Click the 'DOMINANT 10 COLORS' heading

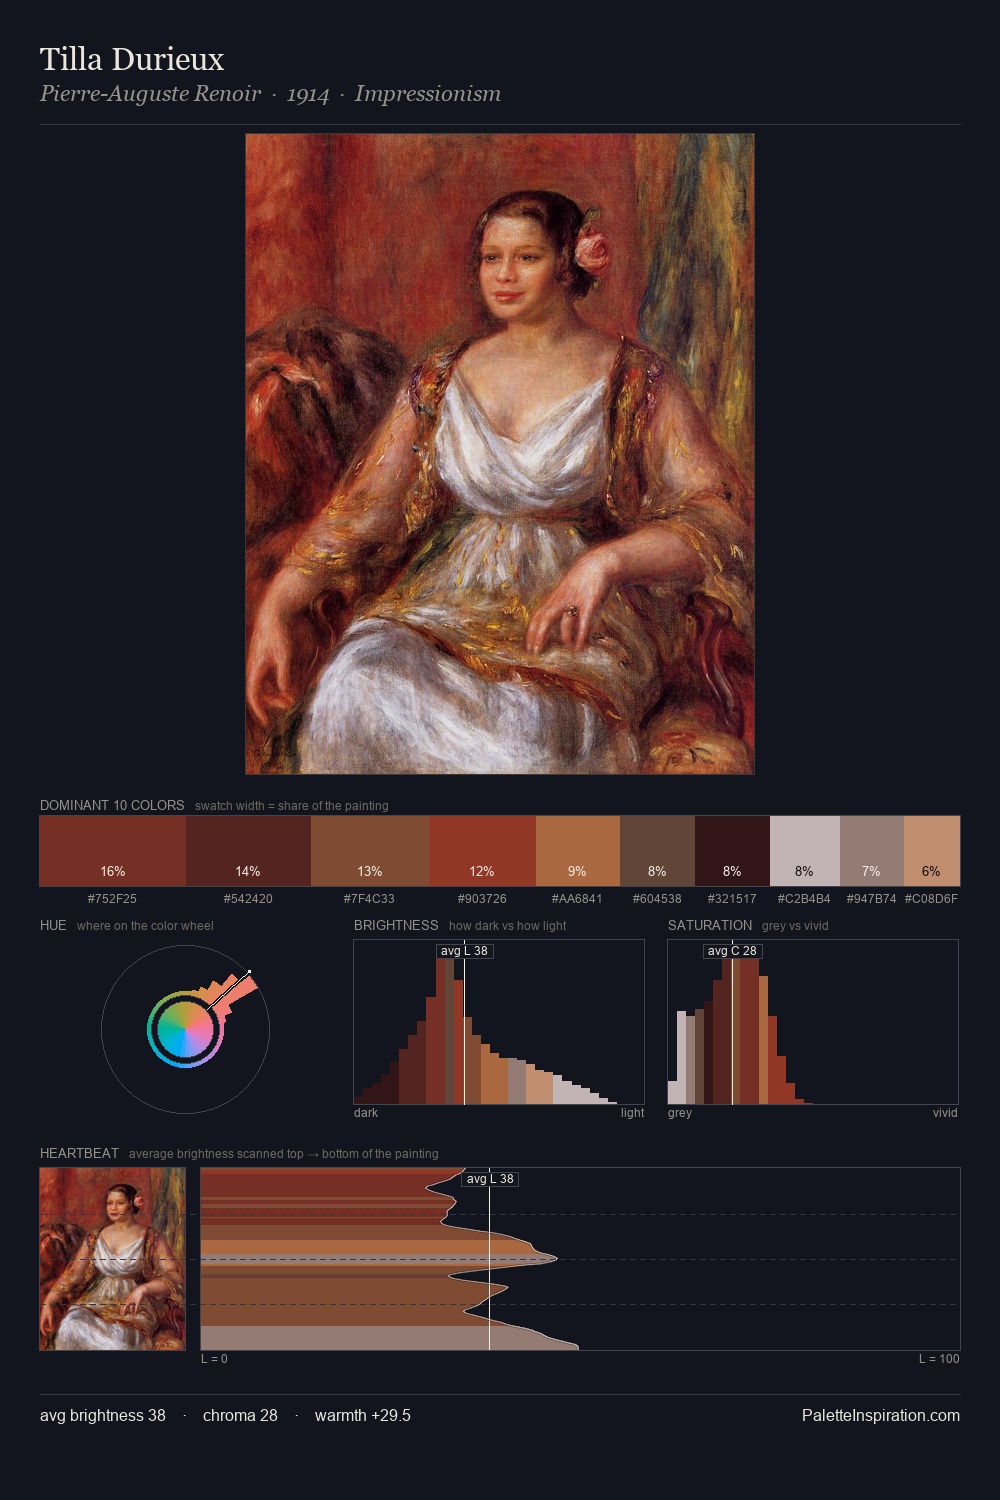tap(112, 805)
